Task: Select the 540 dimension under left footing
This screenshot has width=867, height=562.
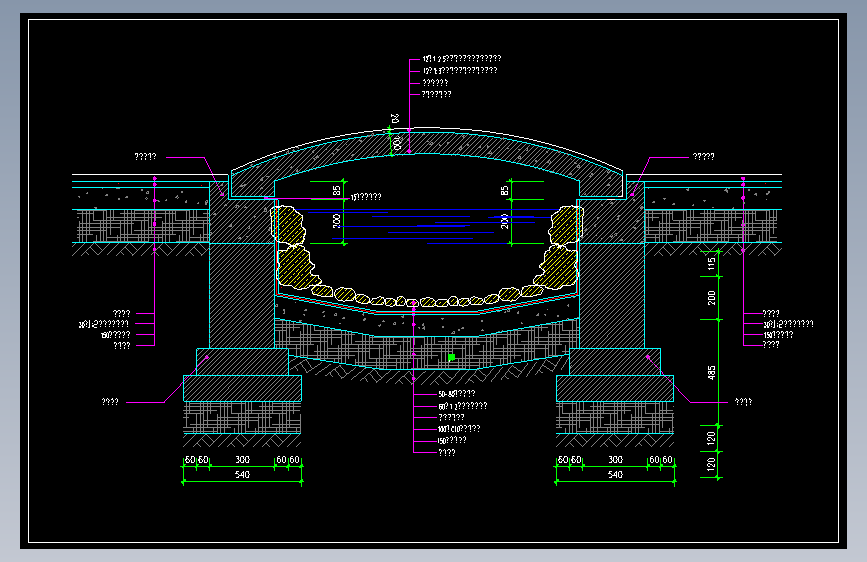Action: coord(242,475)
